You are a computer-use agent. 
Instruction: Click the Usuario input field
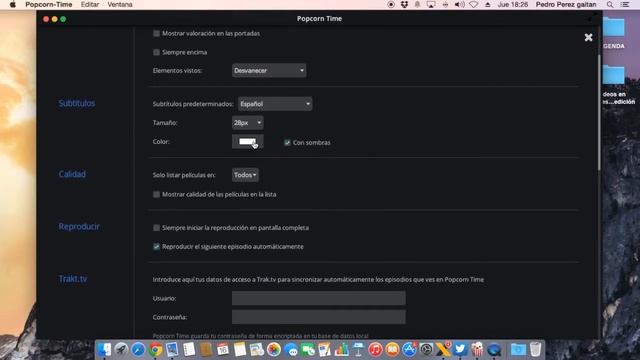click(x=319, y=298)
